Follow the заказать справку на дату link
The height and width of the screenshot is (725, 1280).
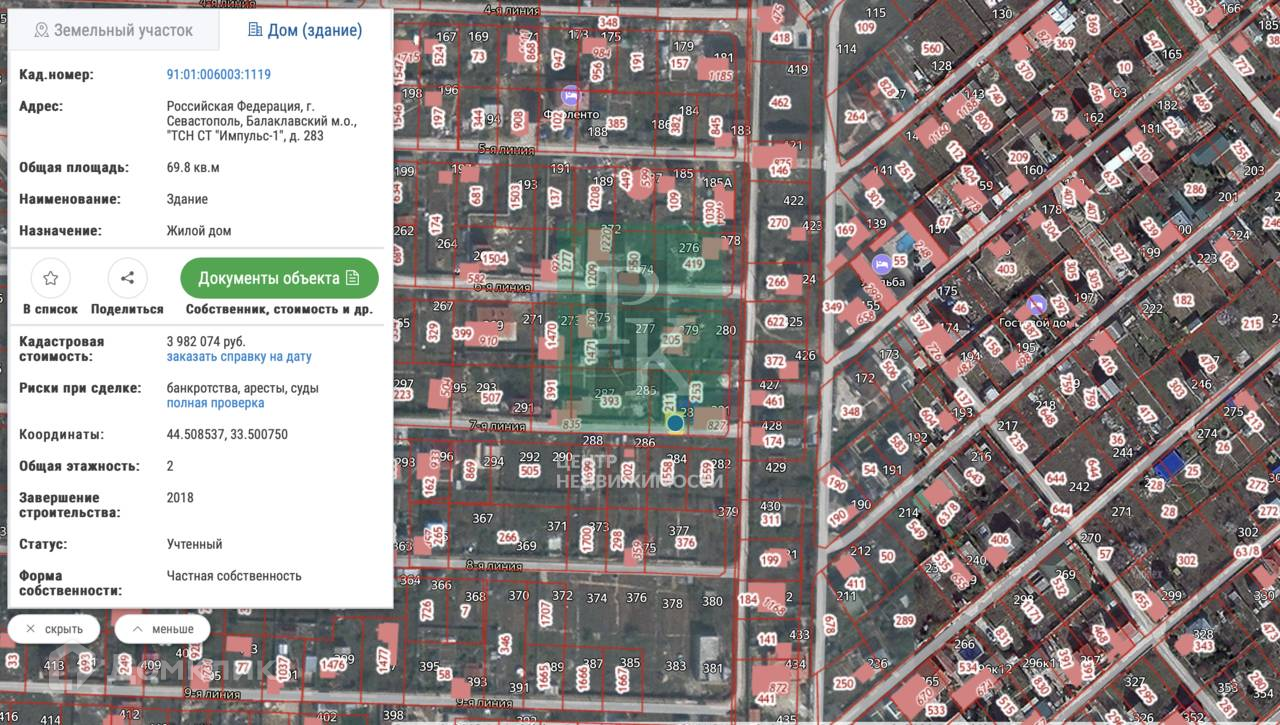[x=239, y=357]
